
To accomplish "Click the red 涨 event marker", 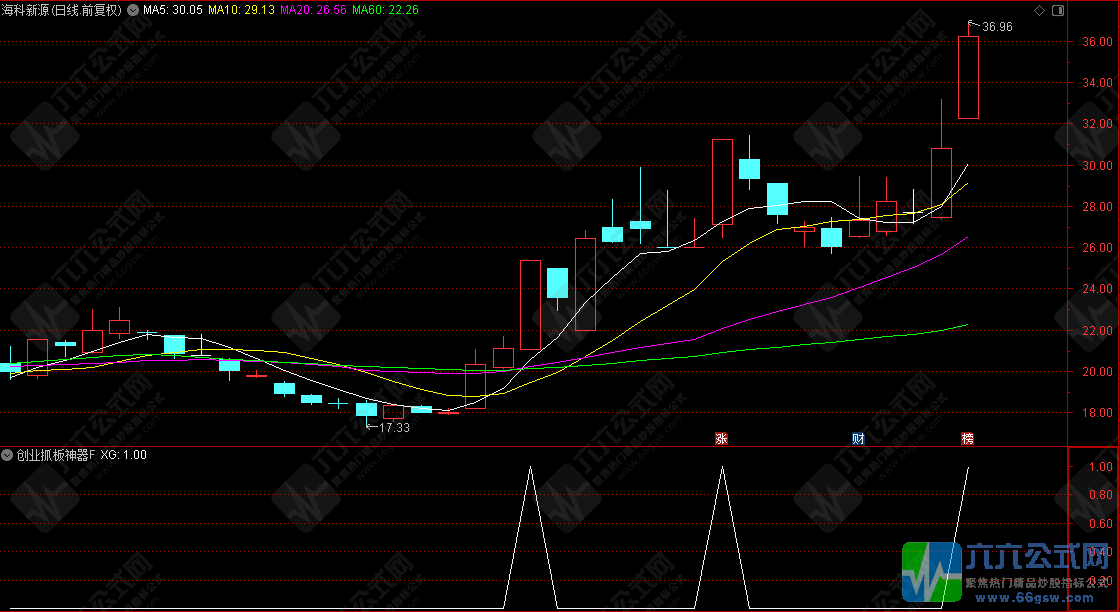I will (x=720, y=438).
